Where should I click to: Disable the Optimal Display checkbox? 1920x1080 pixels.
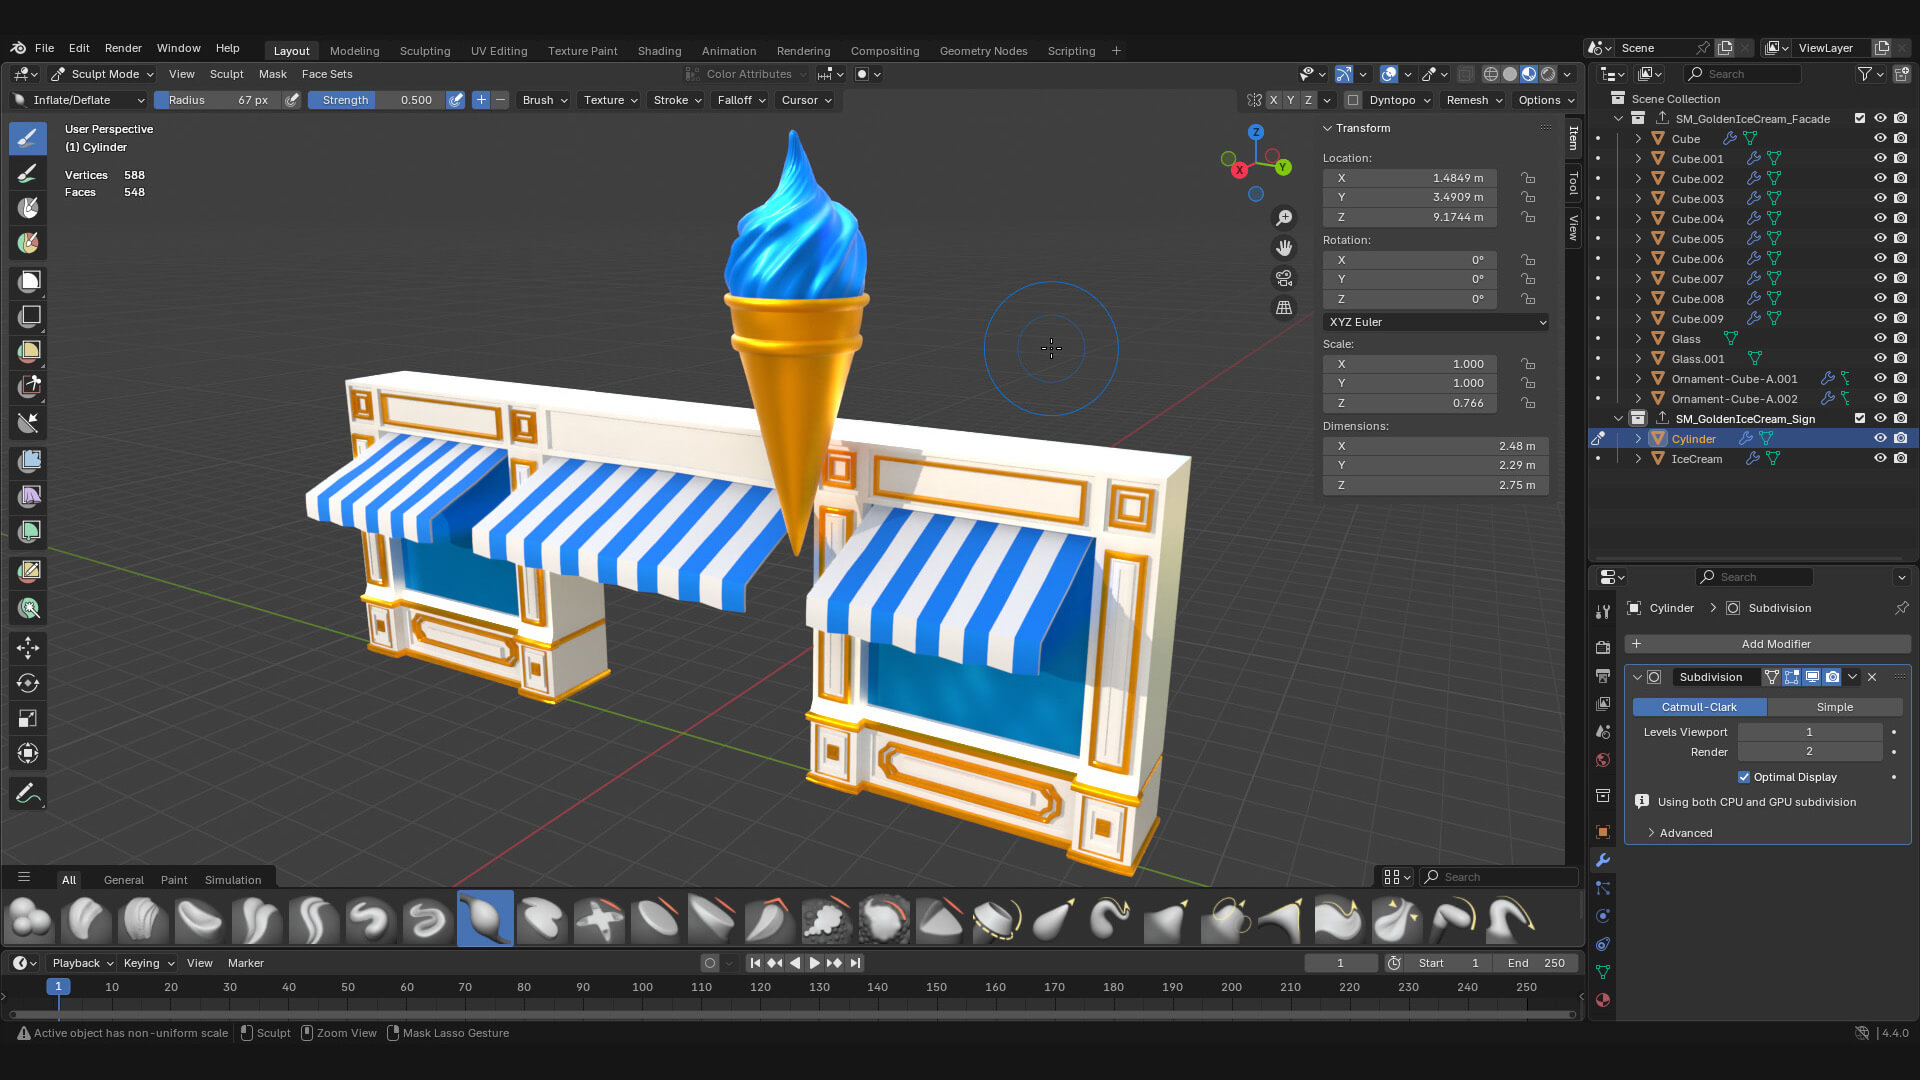[x=1744, y=777]
